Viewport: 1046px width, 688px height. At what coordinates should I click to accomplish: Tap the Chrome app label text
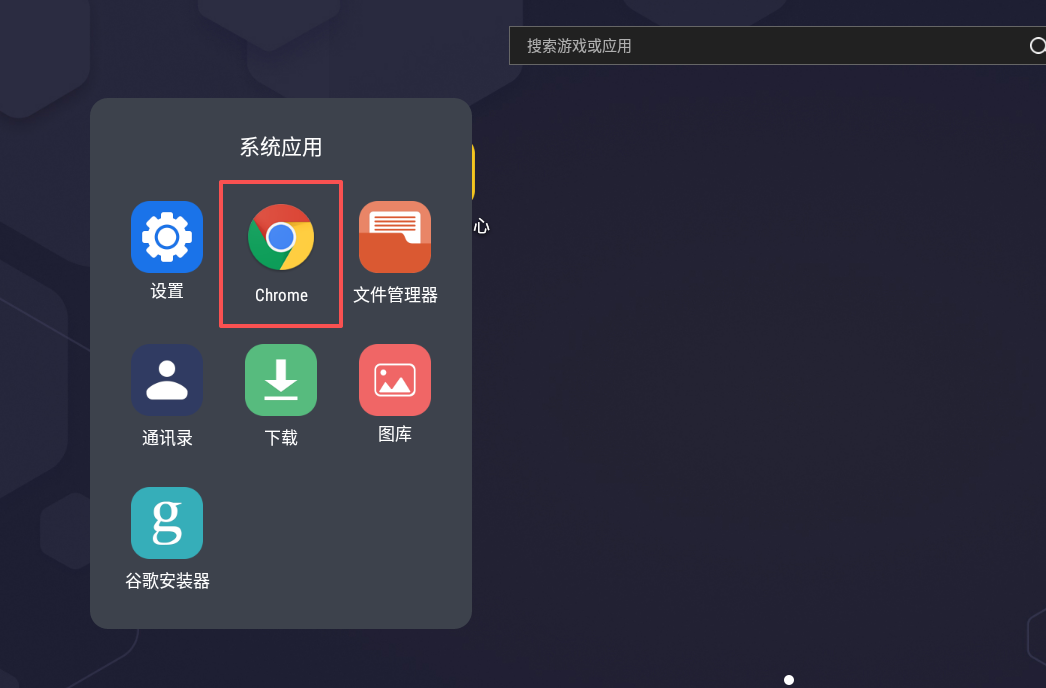[x=281, y=295]
